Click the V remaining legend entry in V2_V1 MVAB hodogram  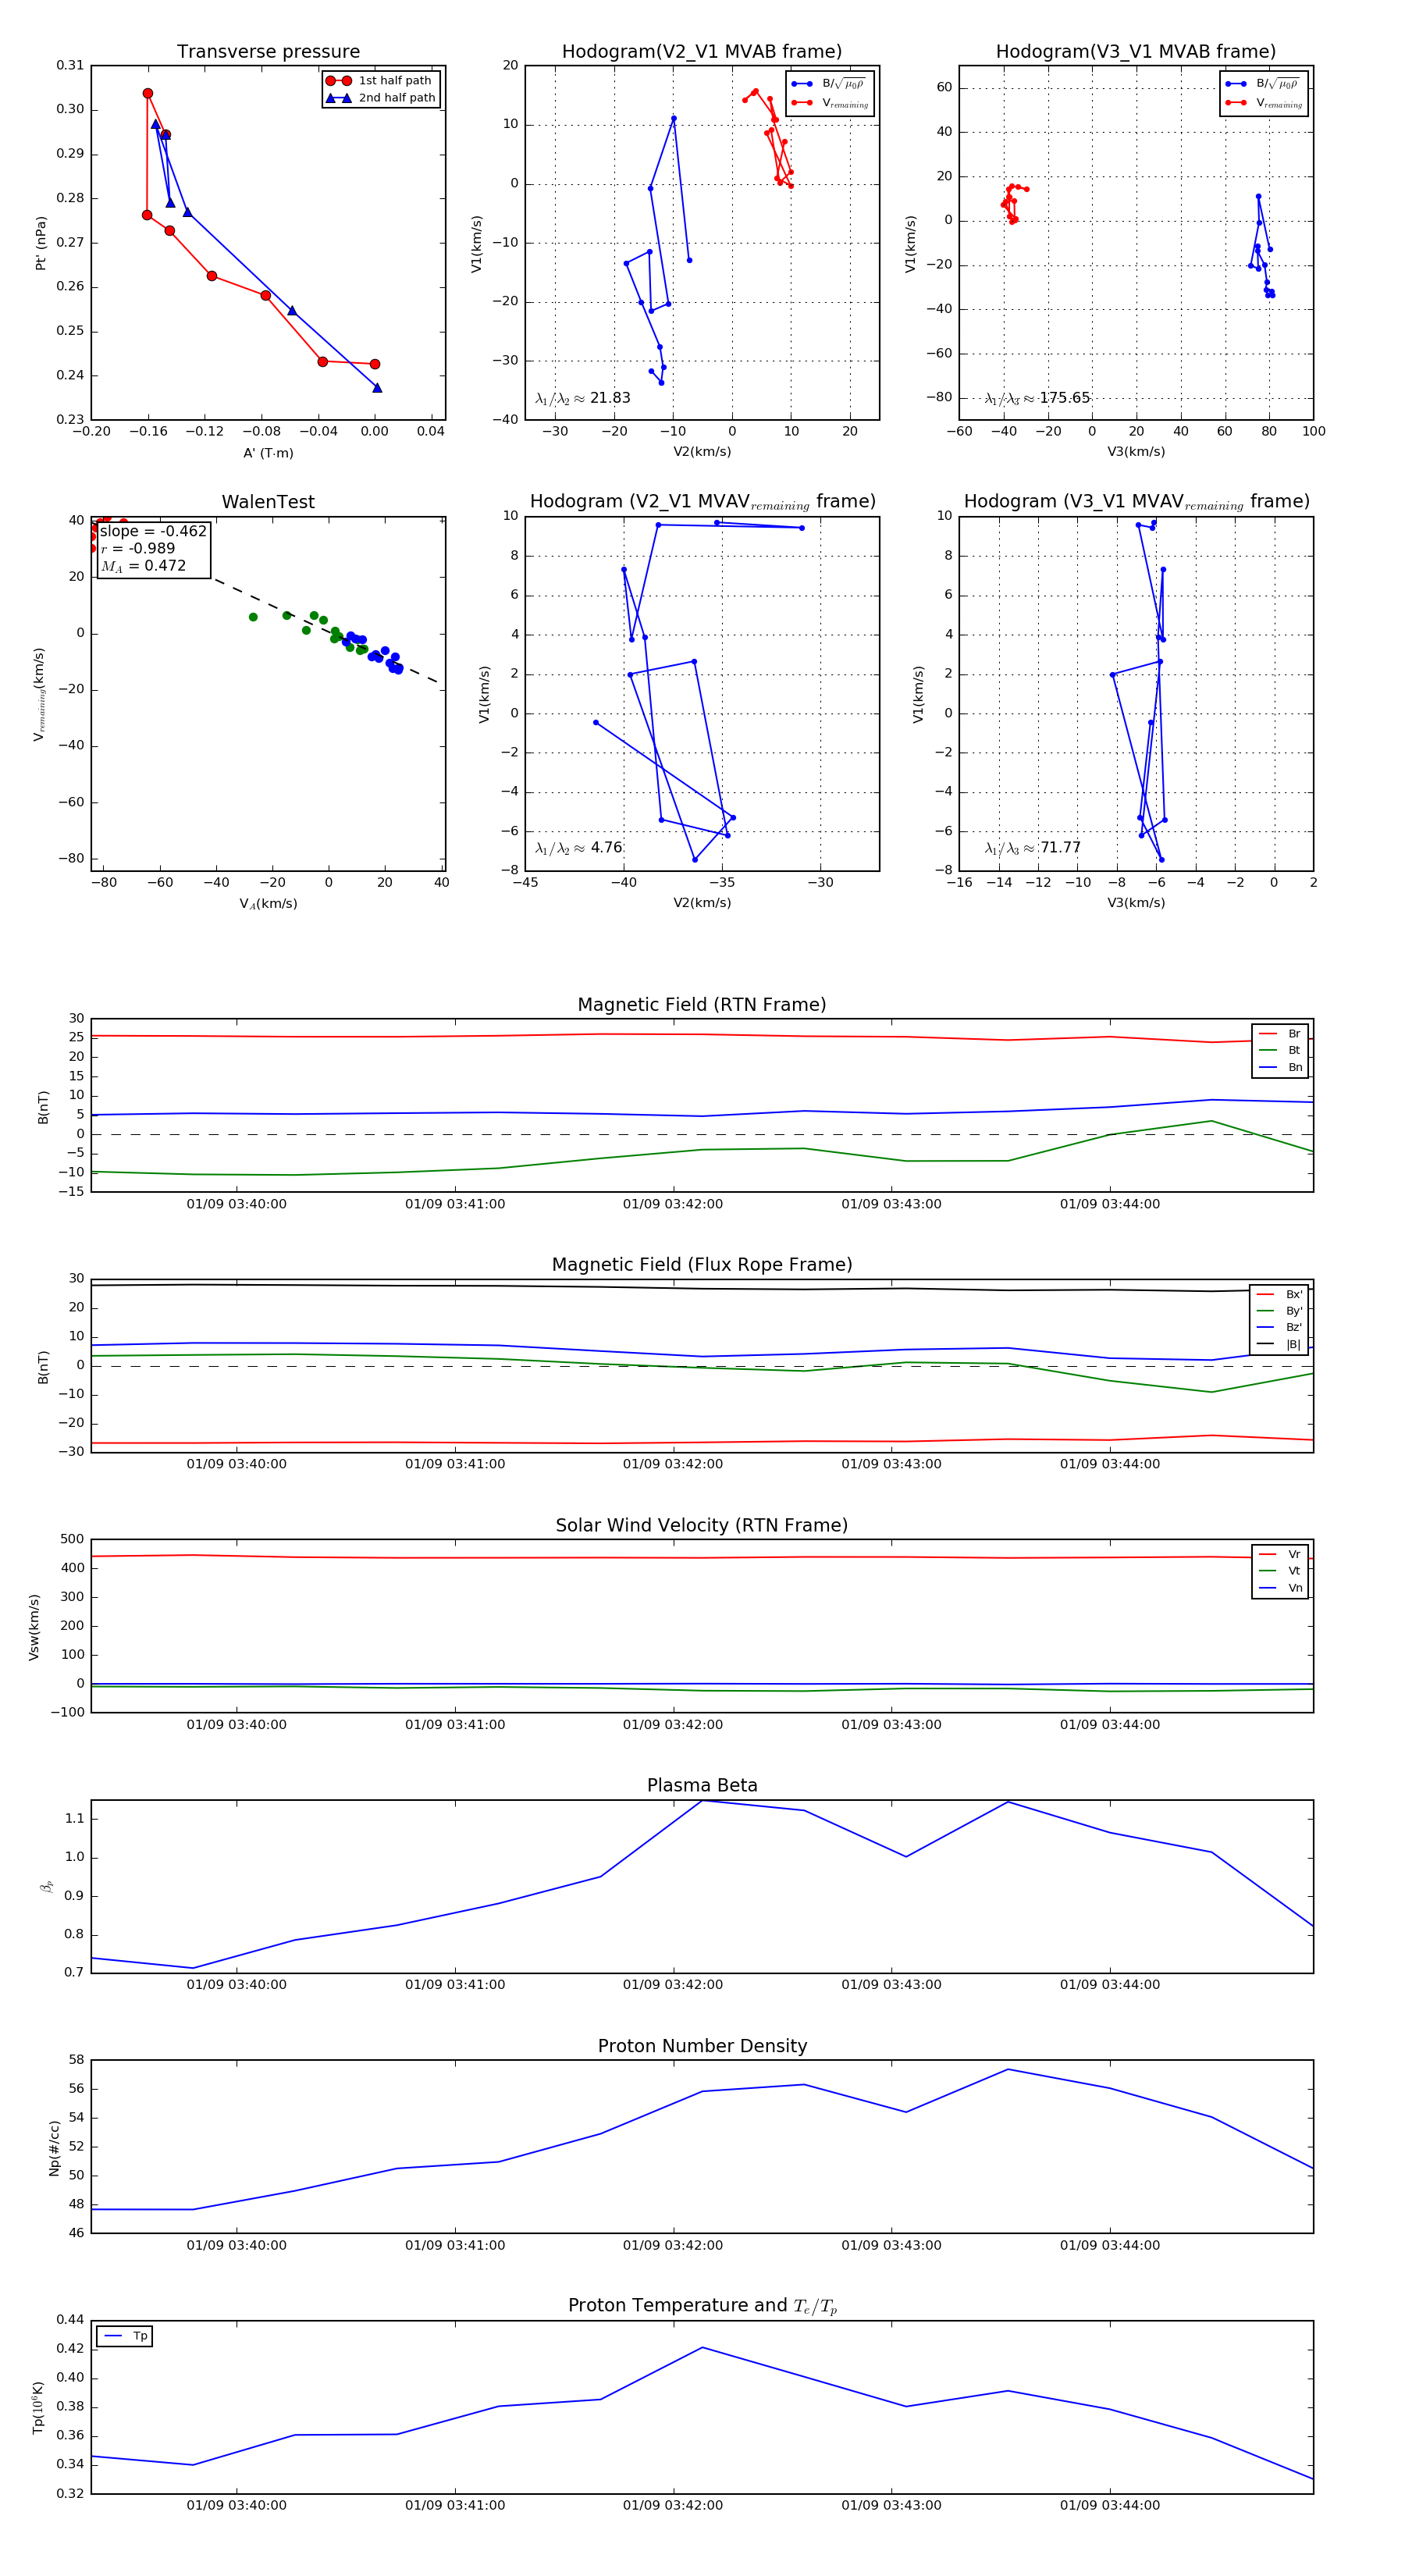coord(829,103)
